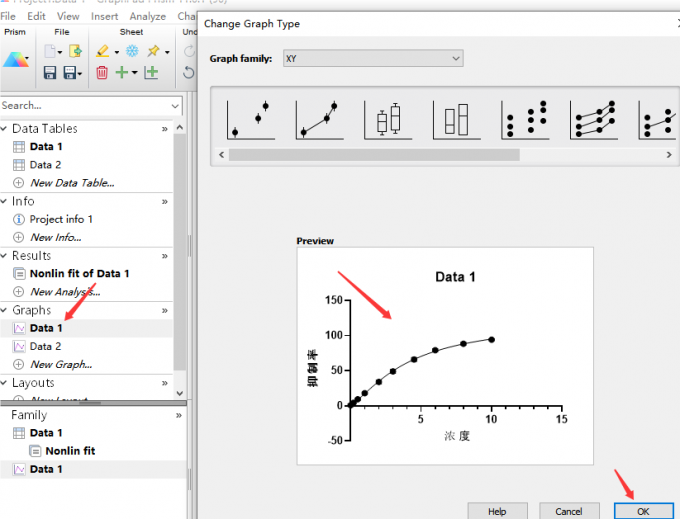Select Nonlin fit of Data 1 result
The height and width of the screenshot is (519, 680).
point(79,274)
